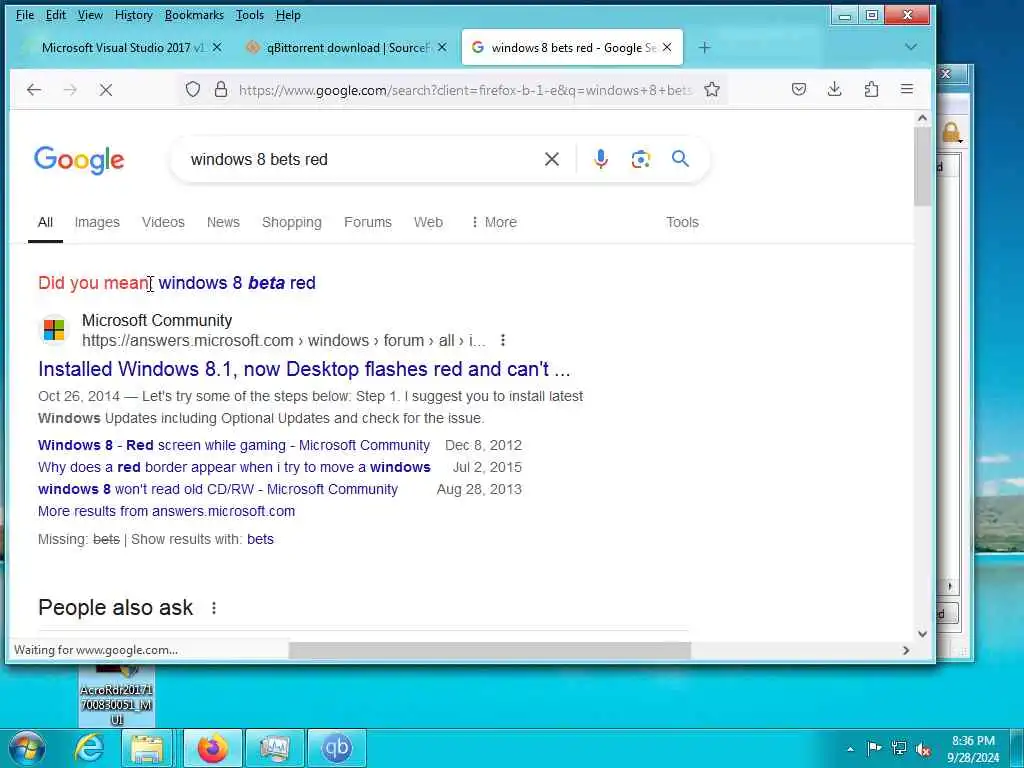Show results with bets
This screenshot has height=768, width=1024.
pos(260,539)
